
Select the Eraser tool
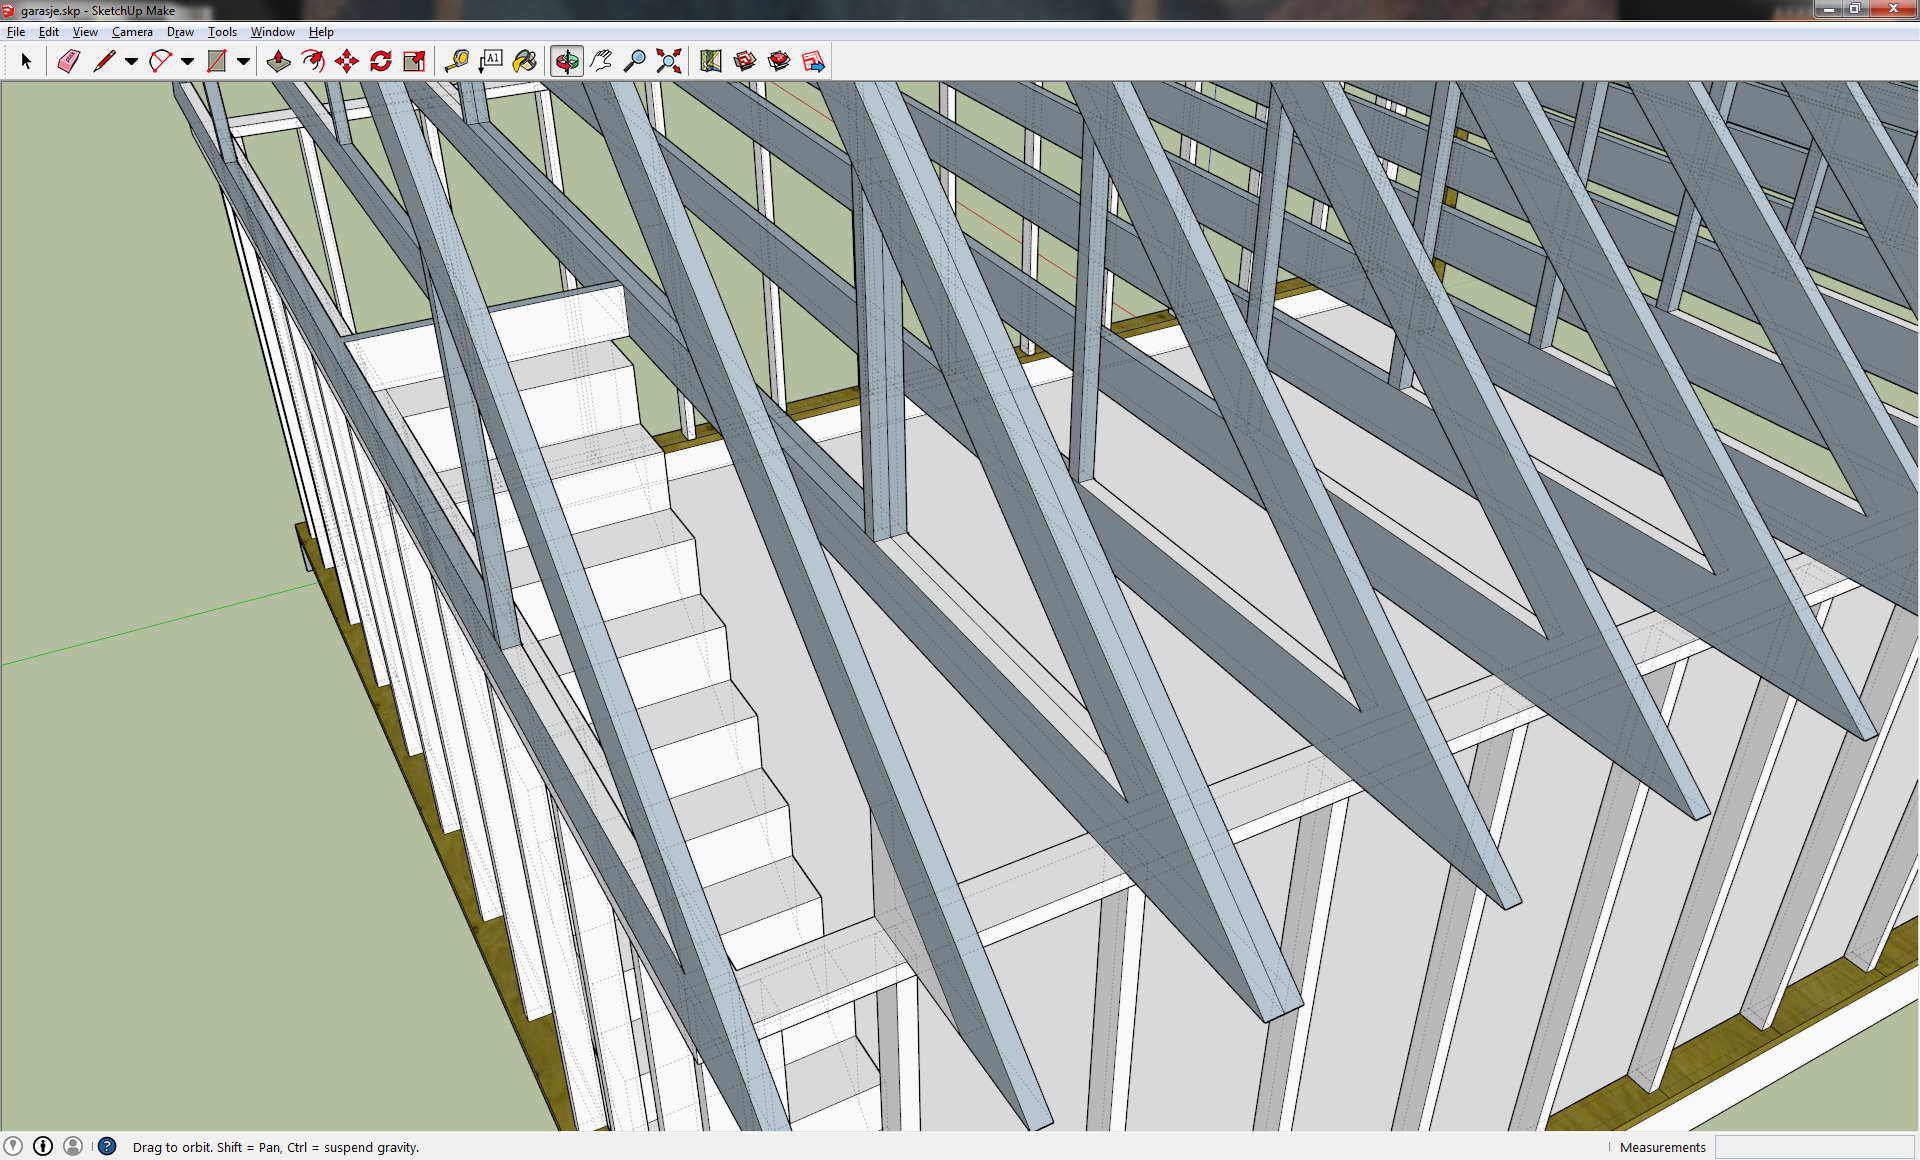tap(68, 62)
